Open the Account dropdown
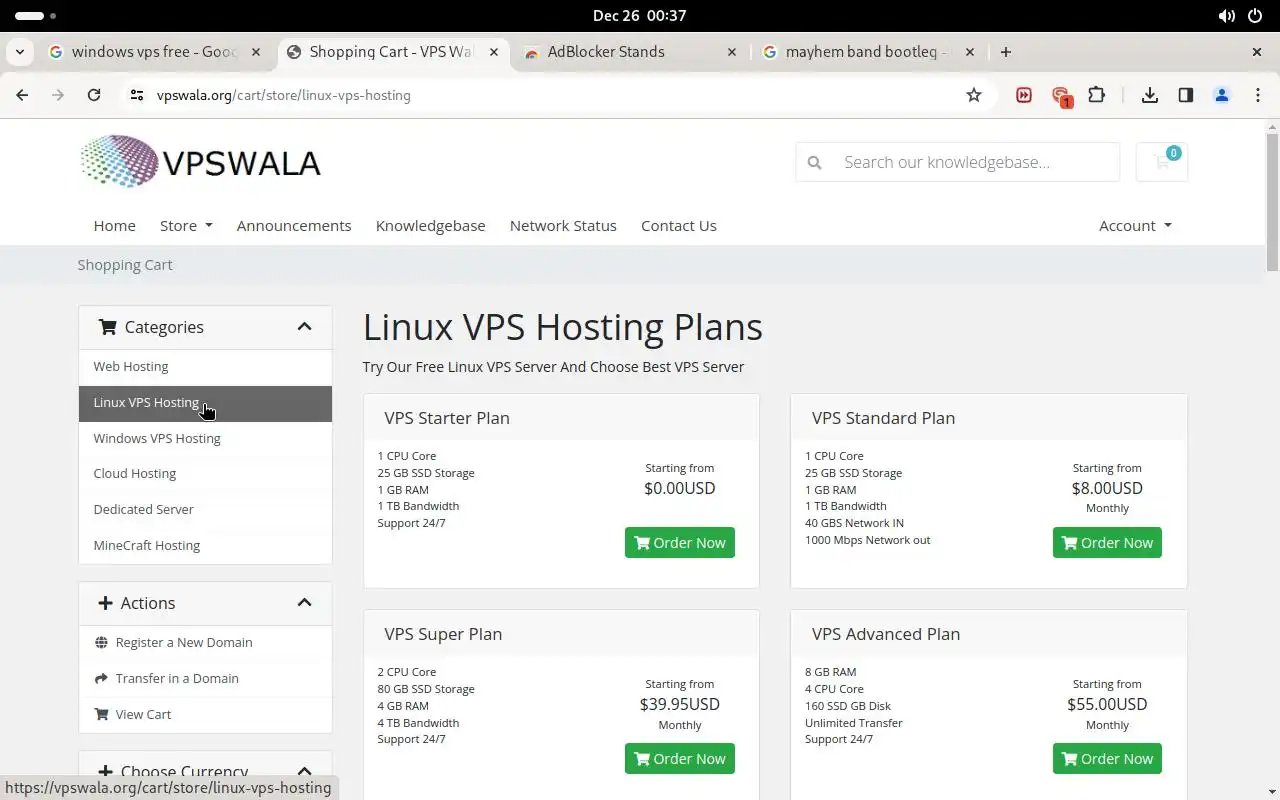The image size is (1280, 800). point(1135,226)
